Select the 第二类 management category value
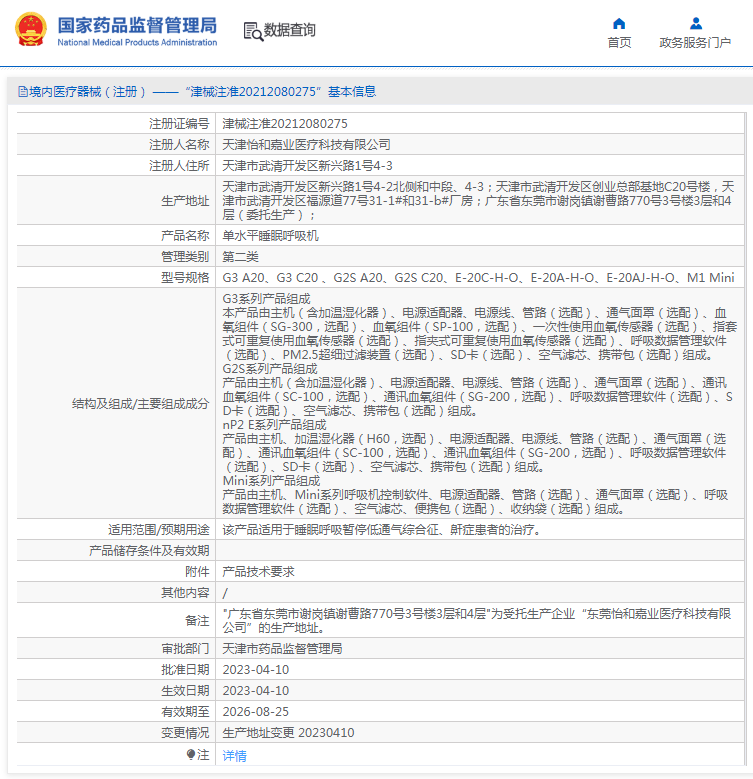 point(240,257)
